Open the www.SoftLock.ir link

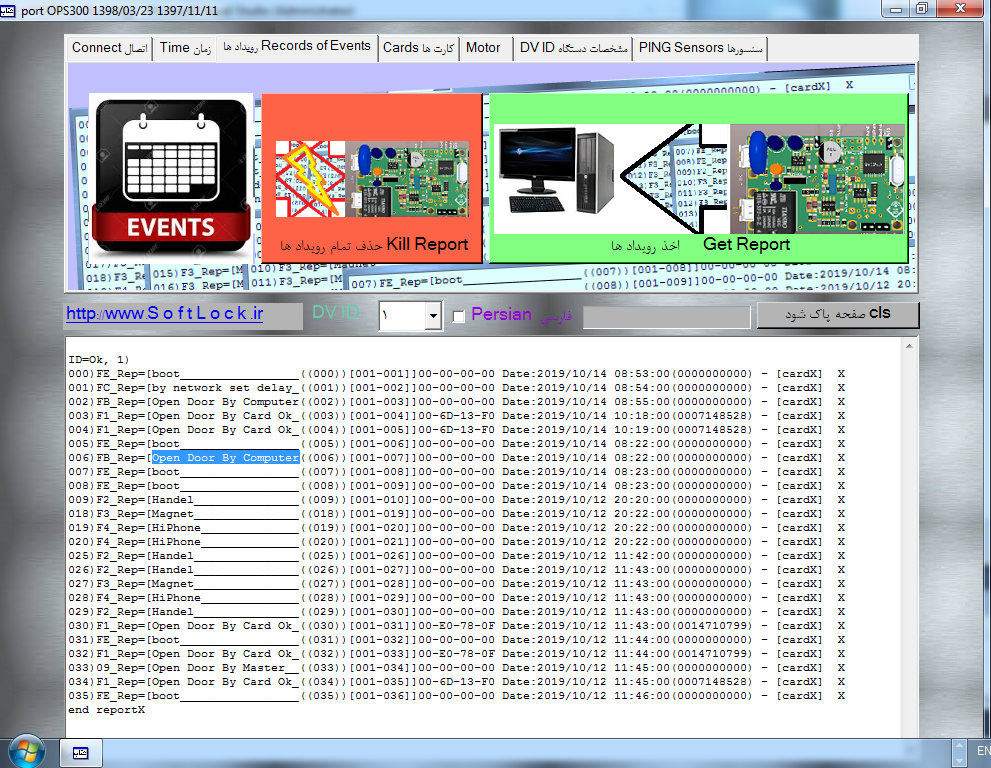point(164,315)
